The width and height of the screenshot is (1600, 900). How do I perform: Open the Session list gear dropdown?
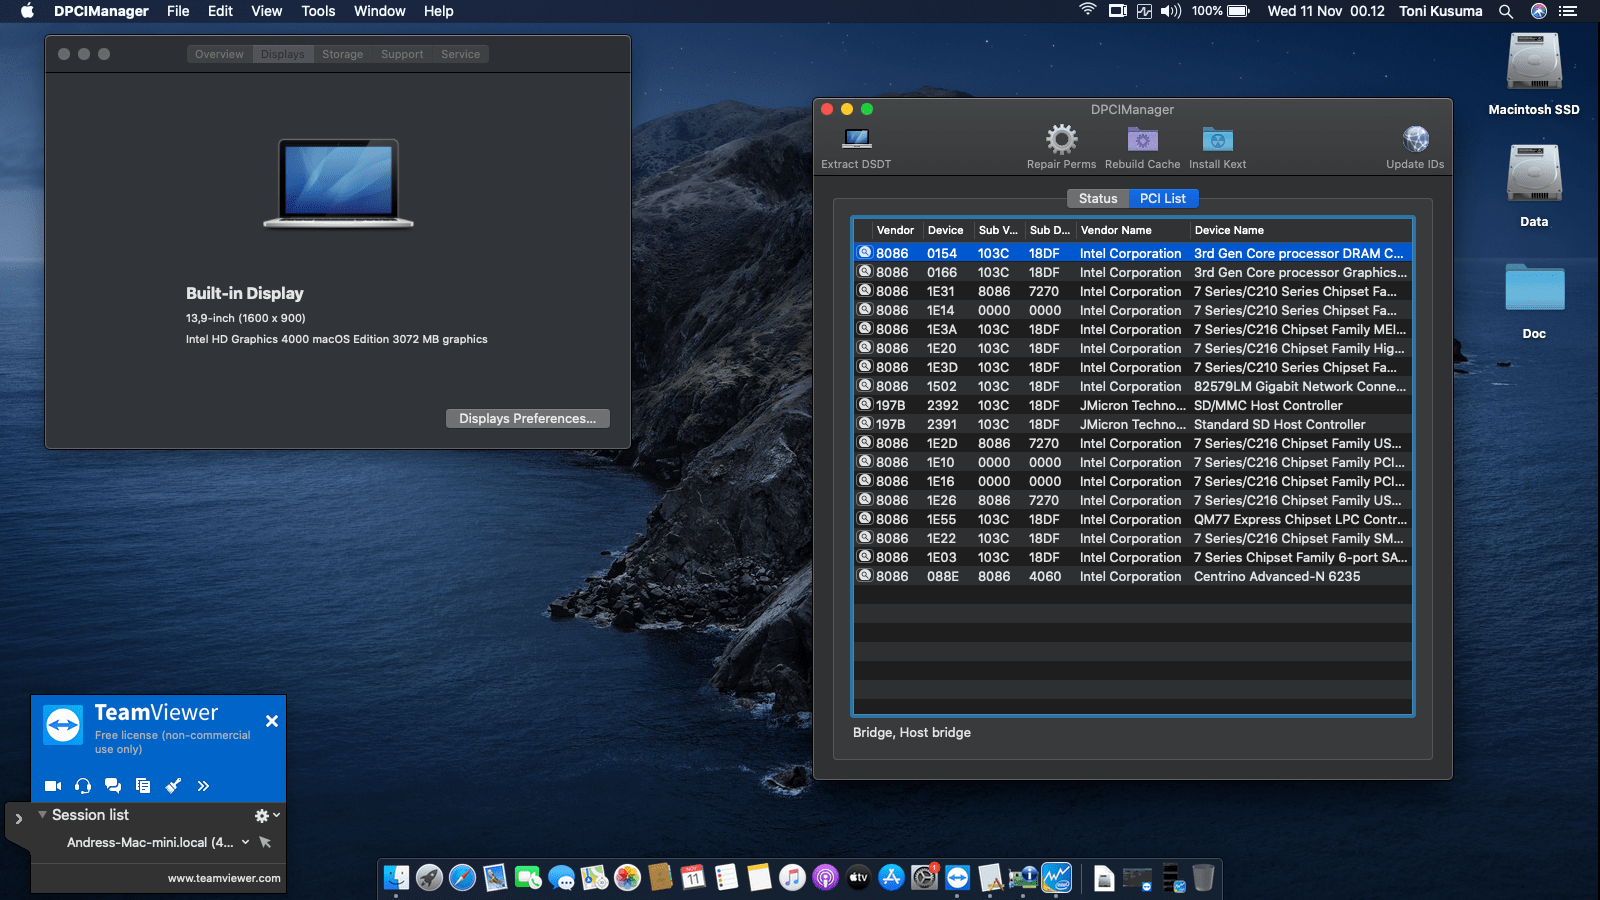[266, 816]
